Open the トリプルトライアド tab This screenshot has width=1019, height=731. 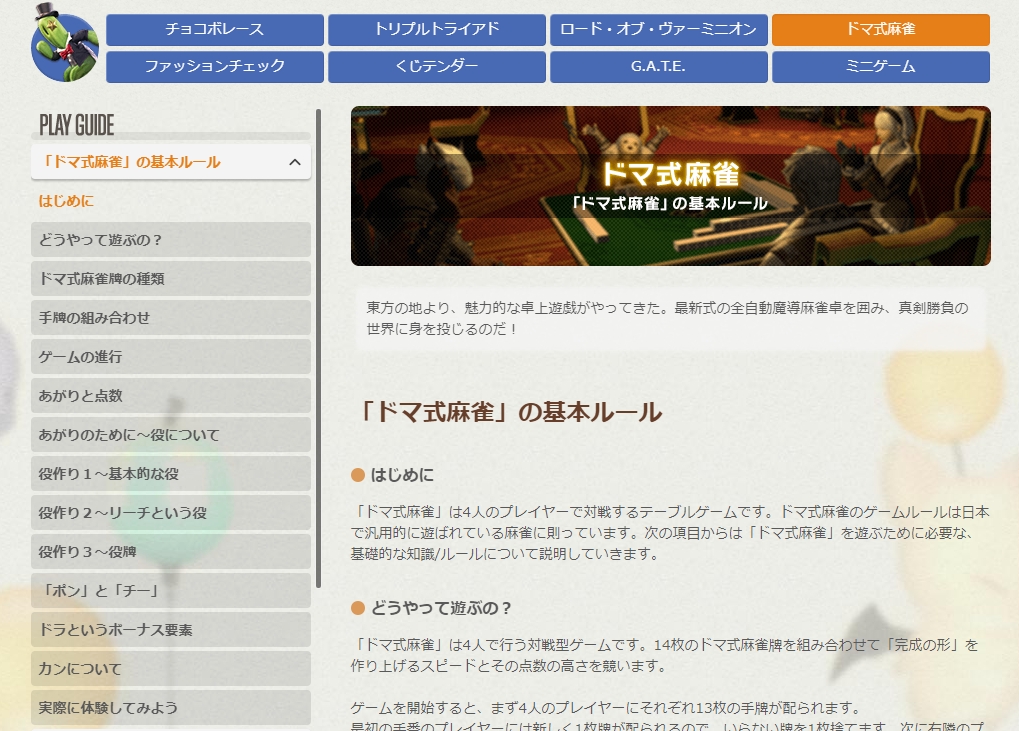437,30
